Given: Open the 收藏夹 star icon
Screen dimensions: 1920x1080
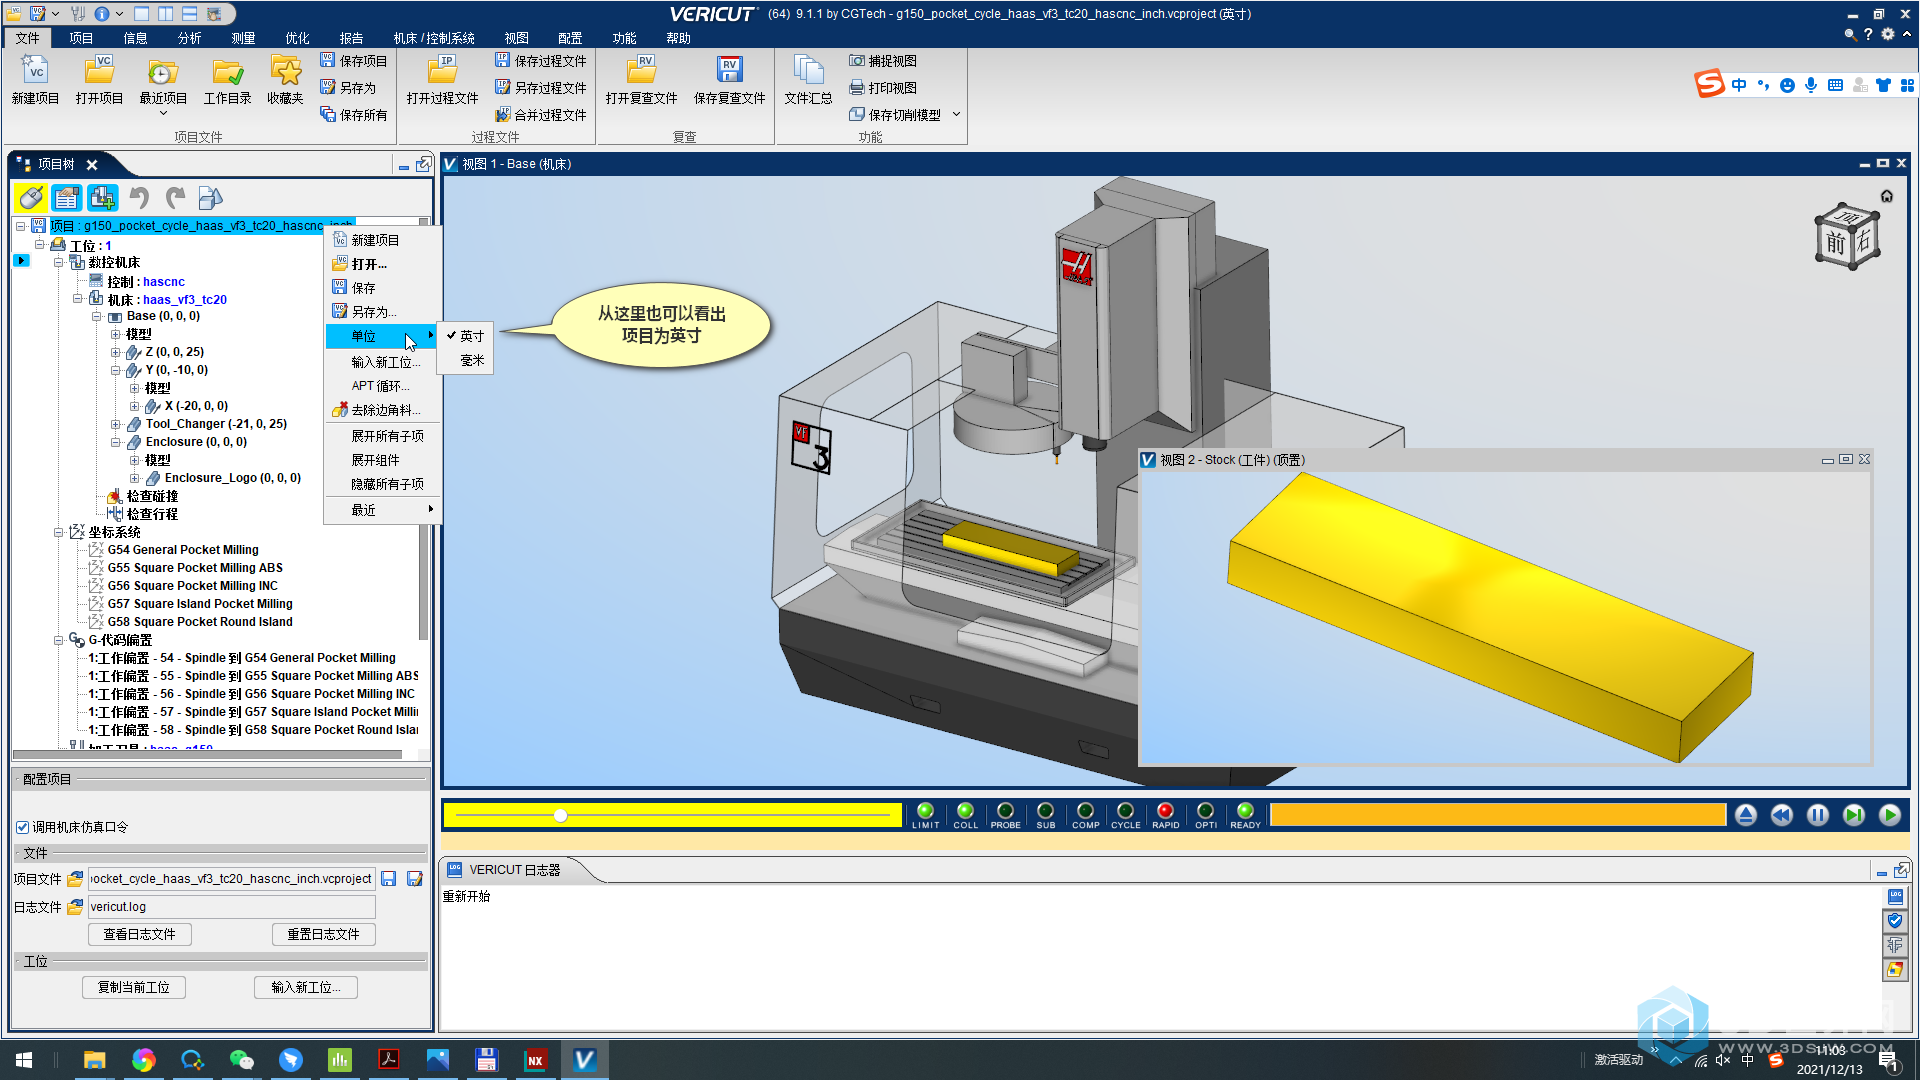Looking at the screenshot, I should [x=285, y=80].
